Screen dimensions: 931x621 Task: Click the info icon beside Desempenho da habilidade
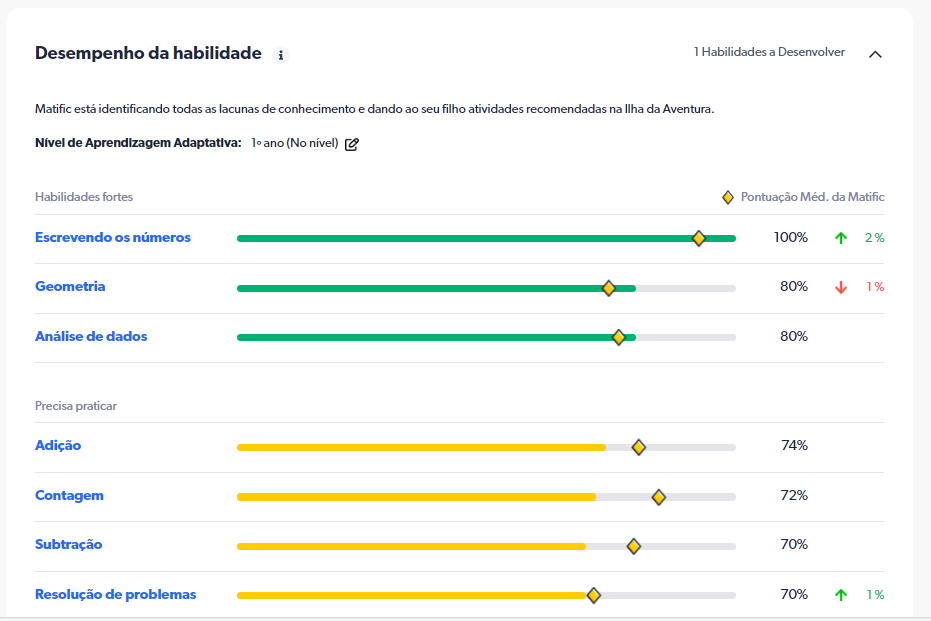point(281,55)
